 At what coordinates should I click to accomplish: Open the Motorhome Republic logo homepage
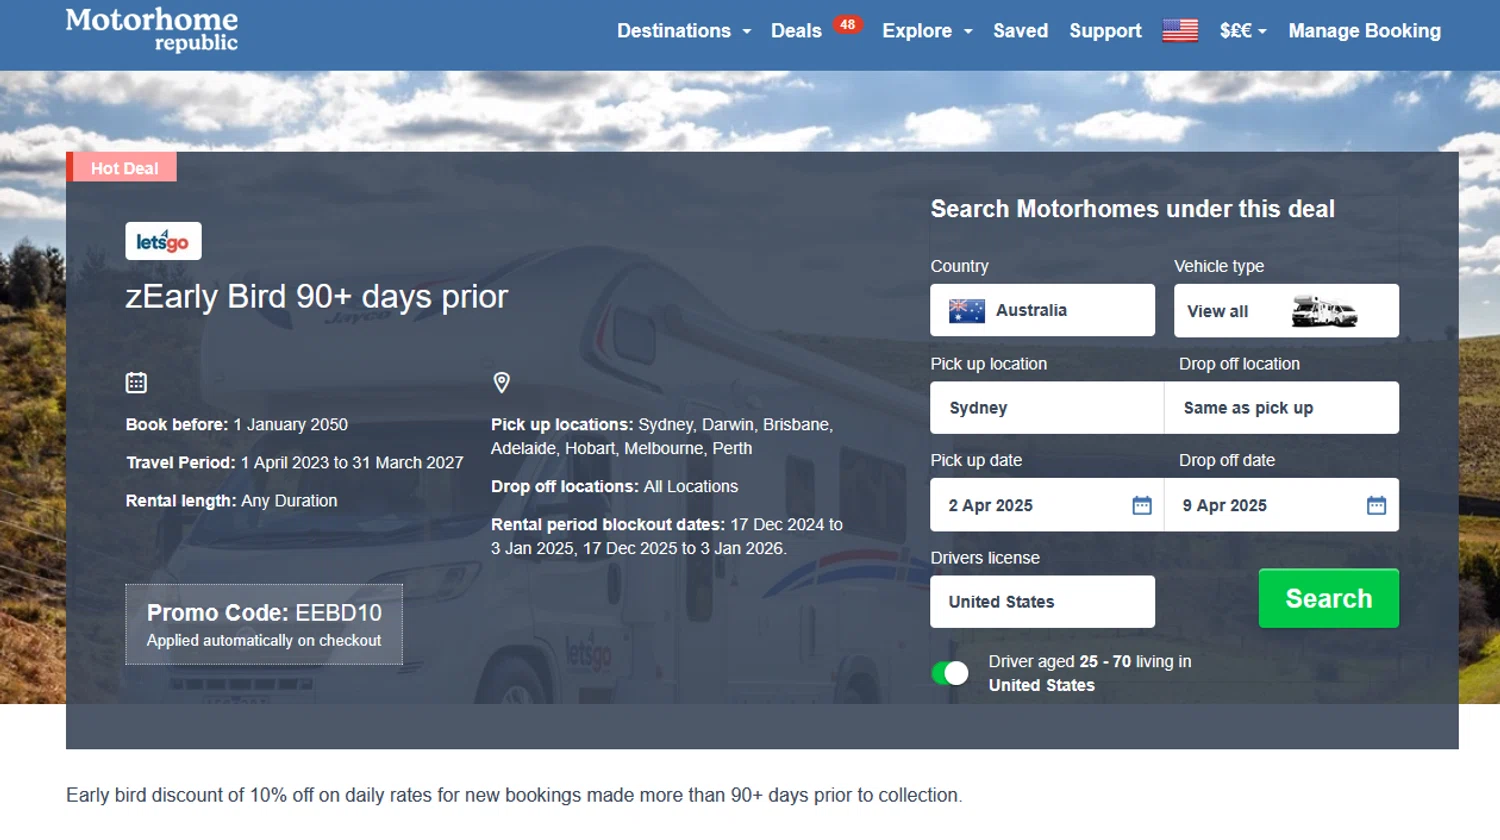click(x=152, y=30)
